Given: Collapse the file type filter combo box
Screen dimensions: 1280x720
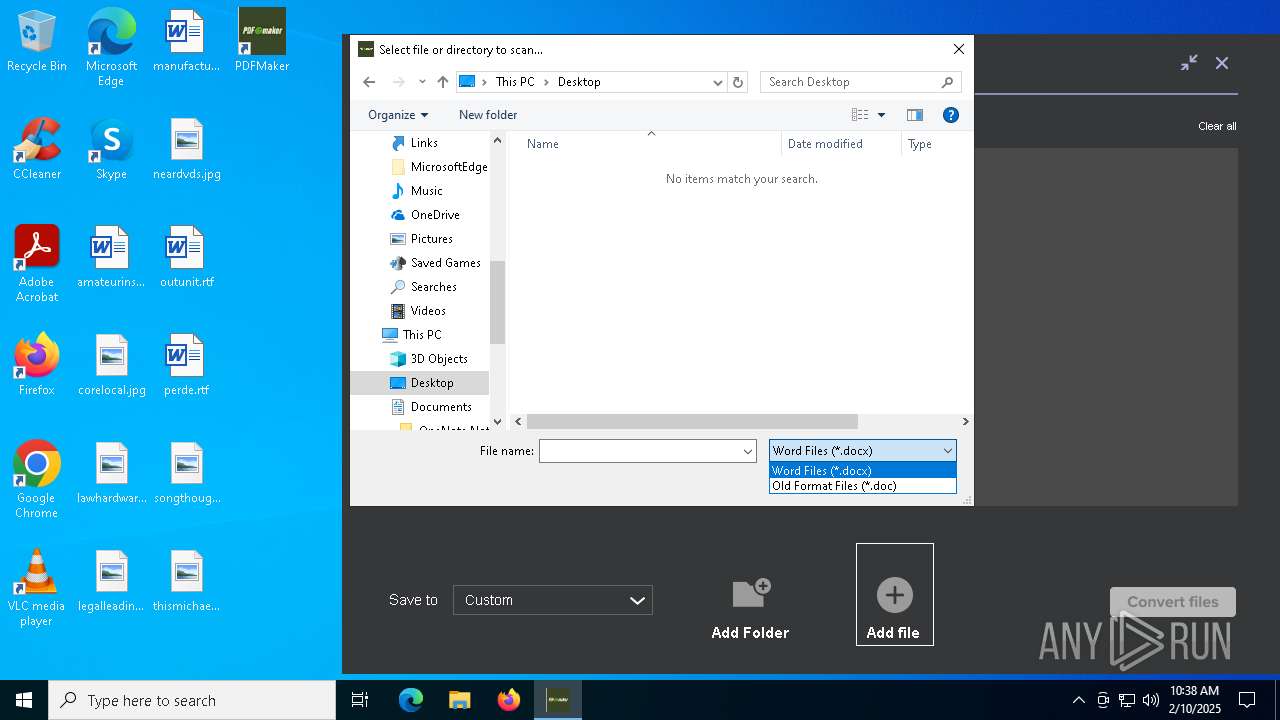Looking at the screenshot, I should pyautogui.click(x=947, y=451).
